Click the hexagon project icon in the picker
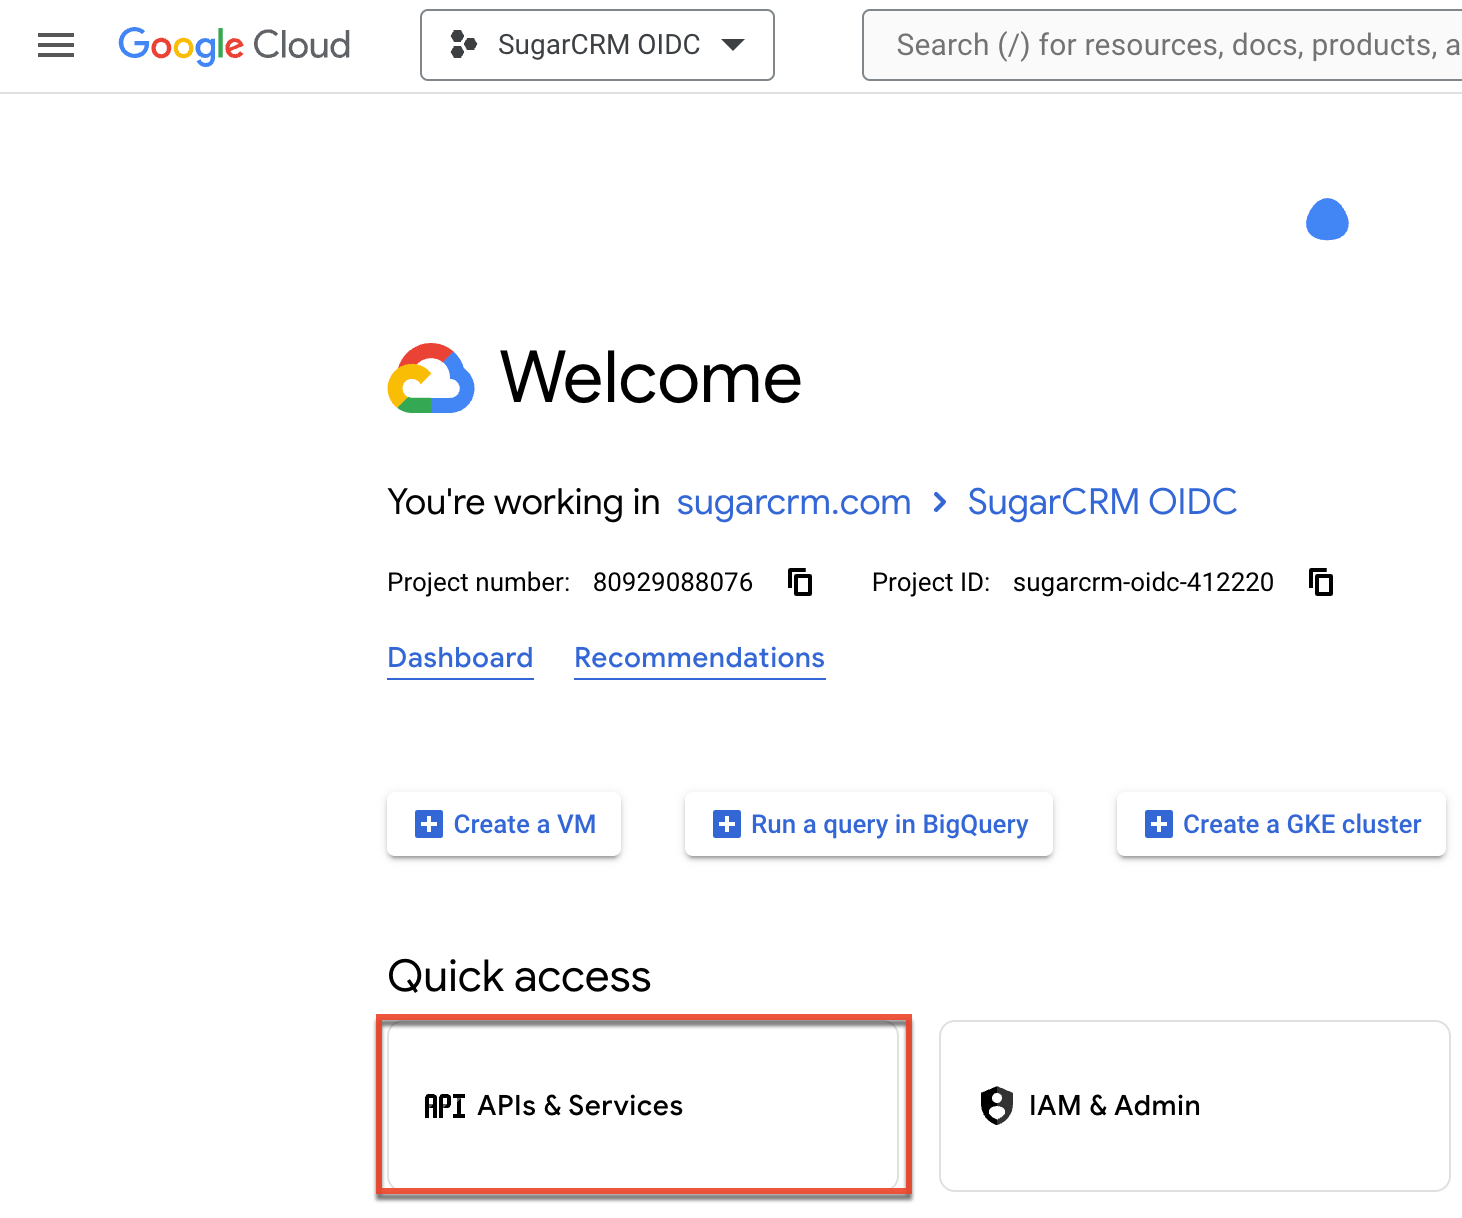Screen dimensions: 1462x1218 click(463, 44)
